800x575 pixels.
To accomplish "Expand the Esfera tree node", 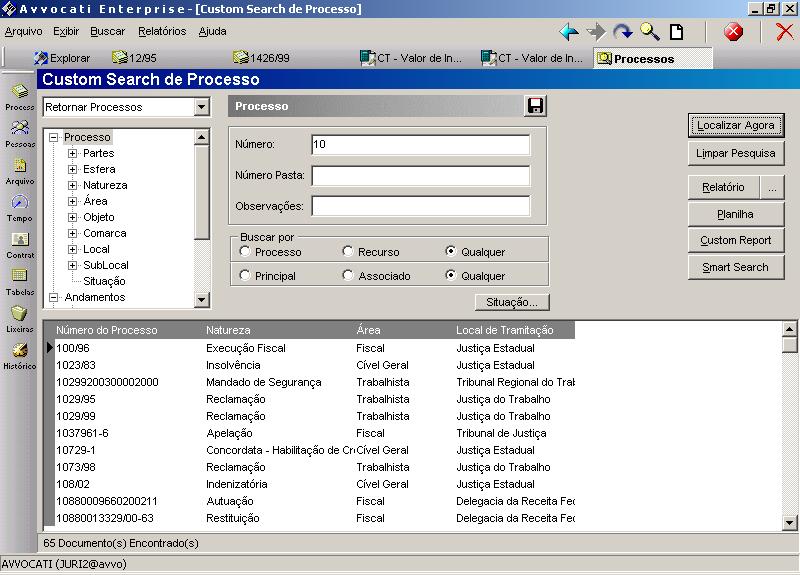I will 72,169.
